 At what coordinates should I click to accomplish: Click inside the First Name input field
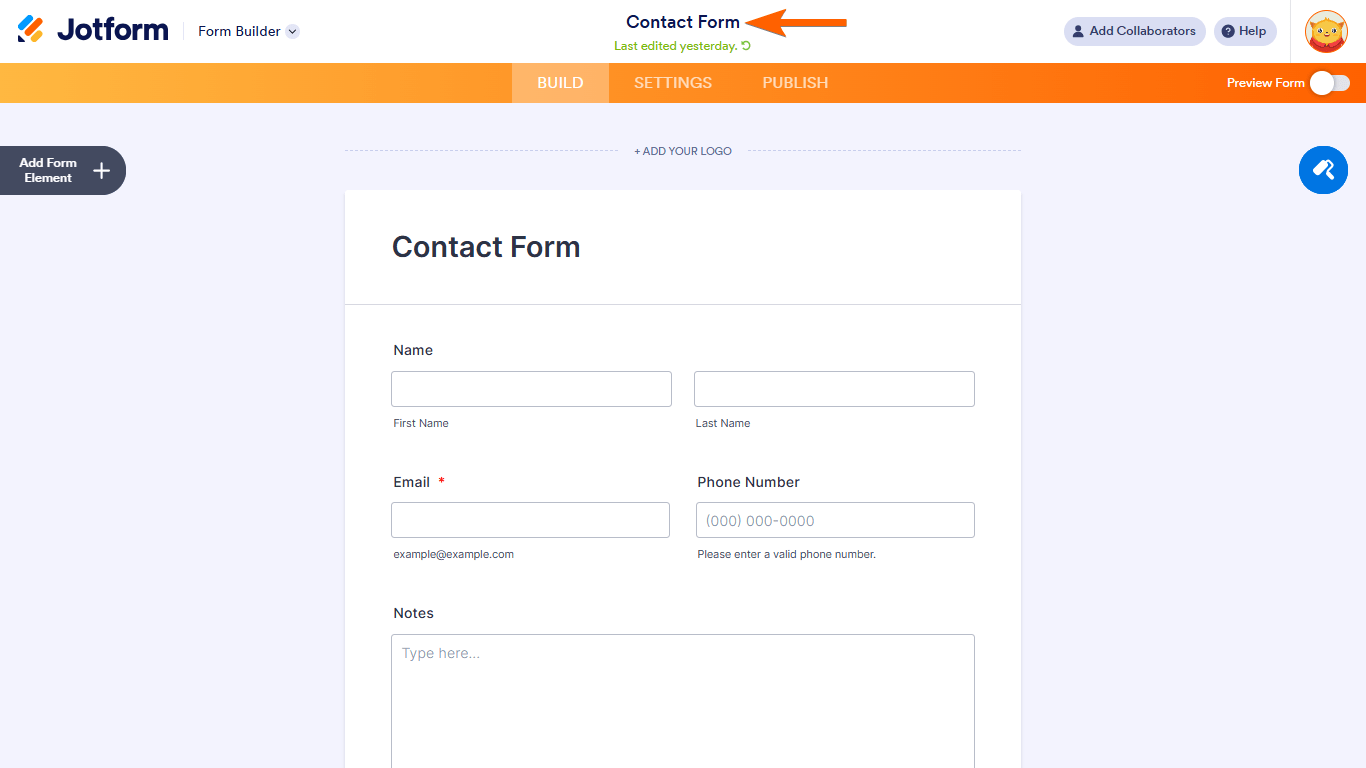tap(531, 389)
